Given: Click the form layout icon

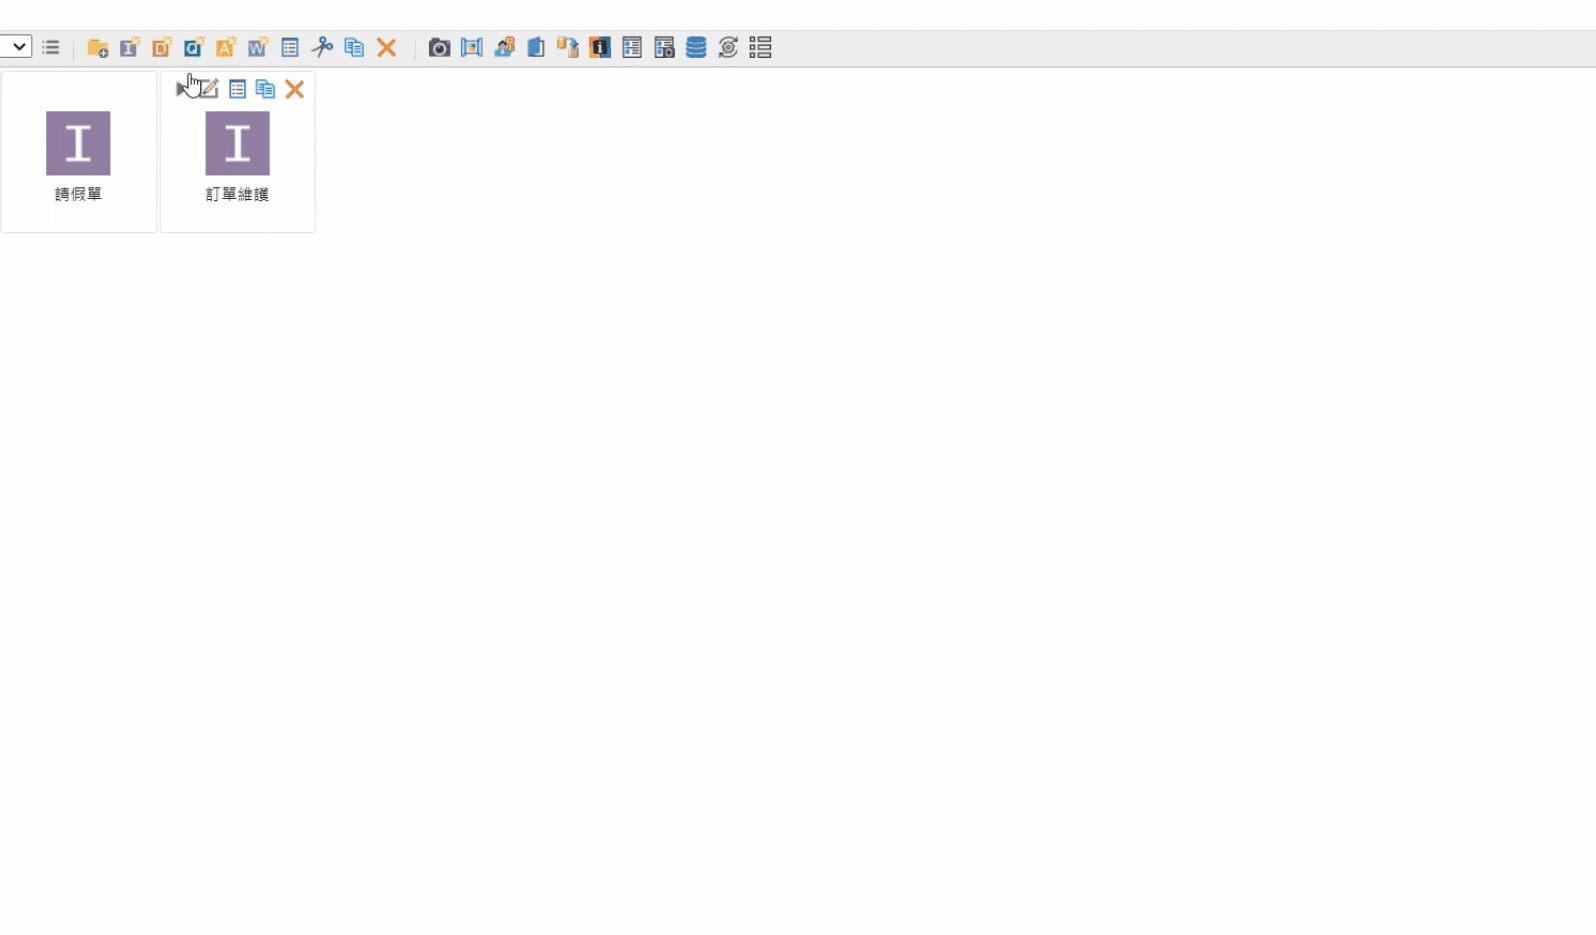Looking at the screenshot, I should click(632, 47).
